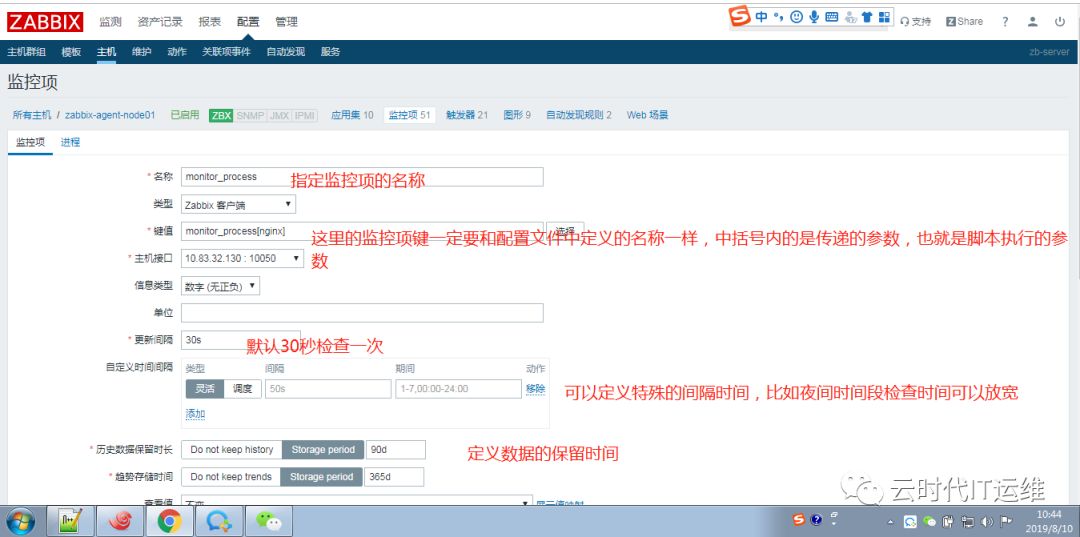Click tray WeChat icon
Viewport: 1080px width, 537px height.
pyautogui.click(x=929, y=522)
